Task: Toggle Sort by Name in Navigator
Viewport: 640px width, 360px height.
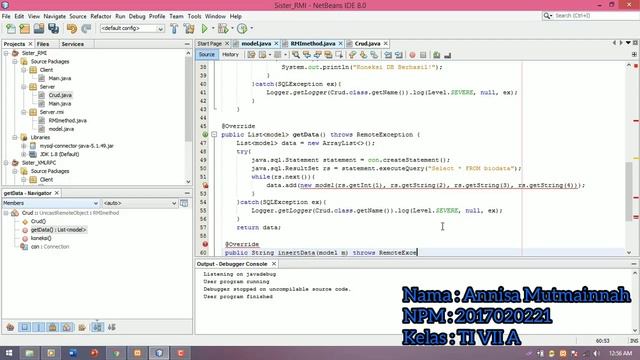Action: (97, 327)
